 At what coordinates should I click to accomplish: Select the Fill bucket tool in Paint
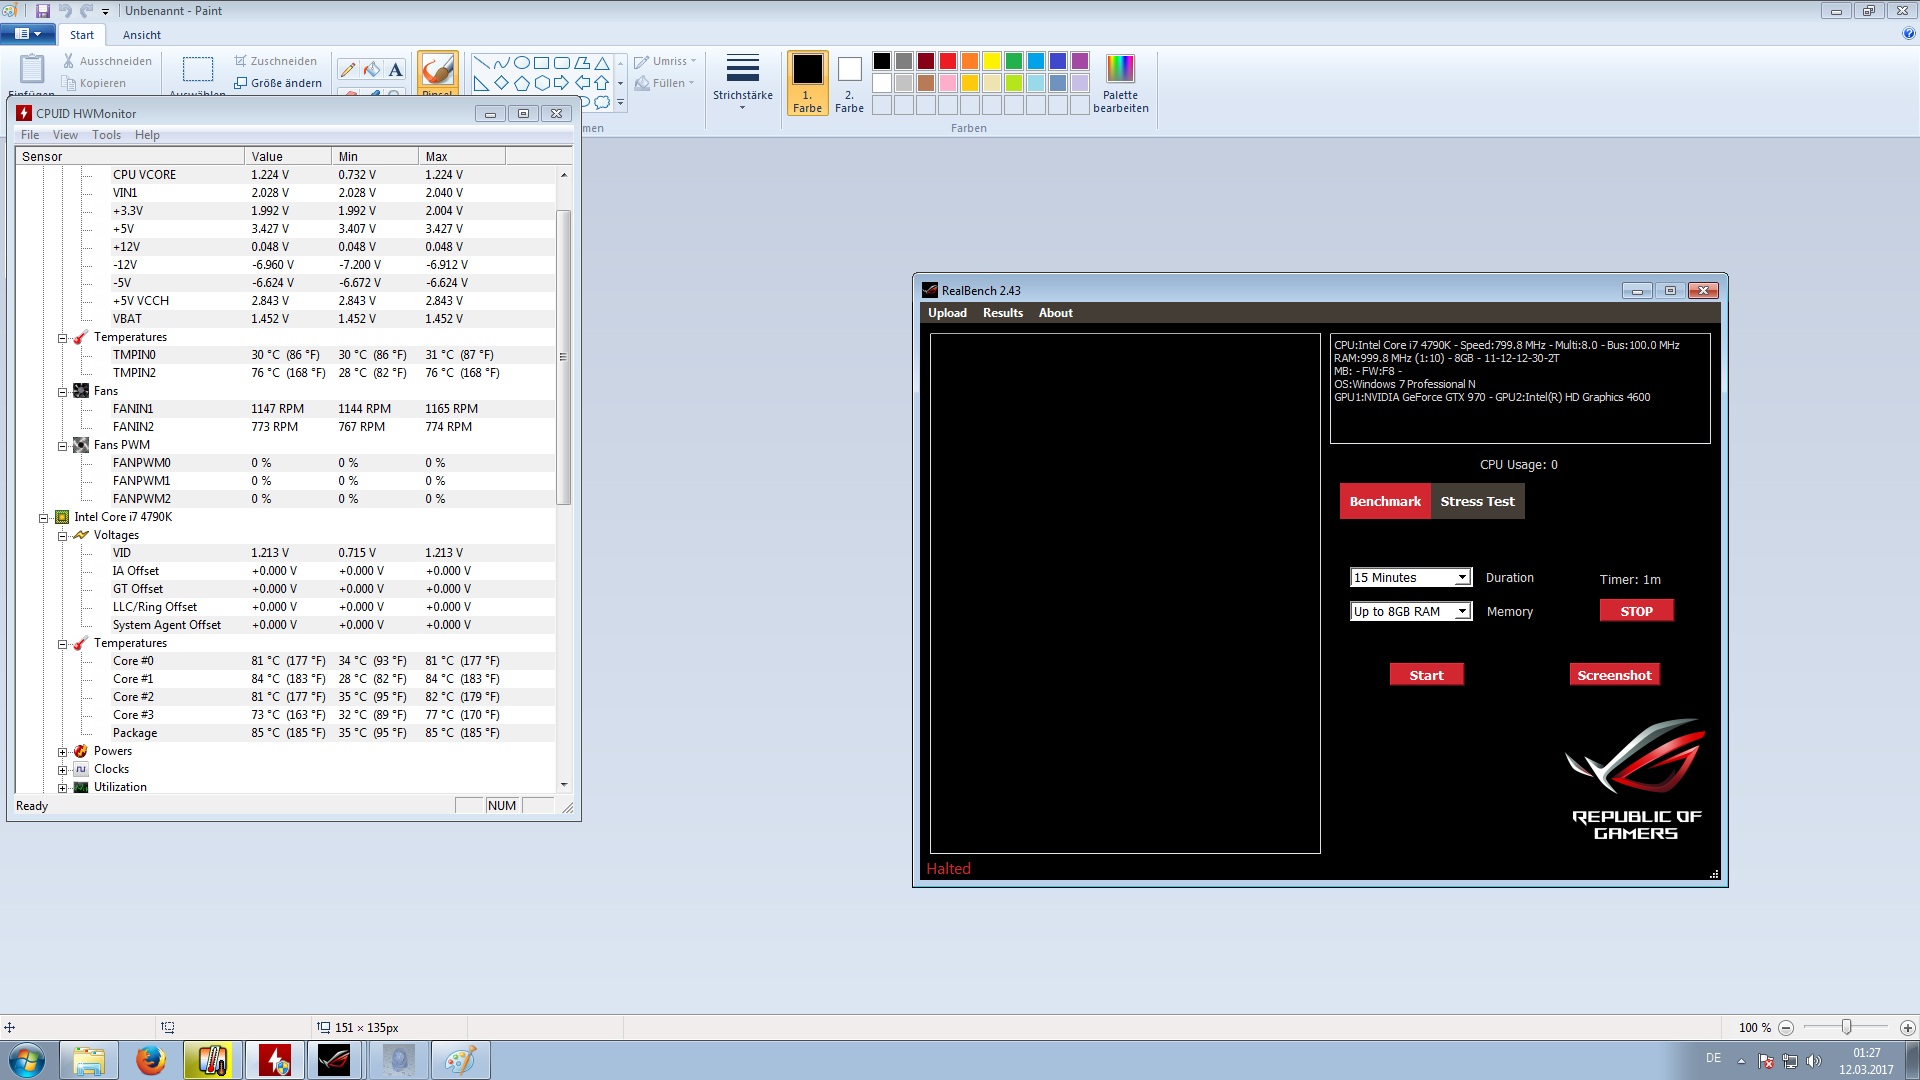click(372, 70)
